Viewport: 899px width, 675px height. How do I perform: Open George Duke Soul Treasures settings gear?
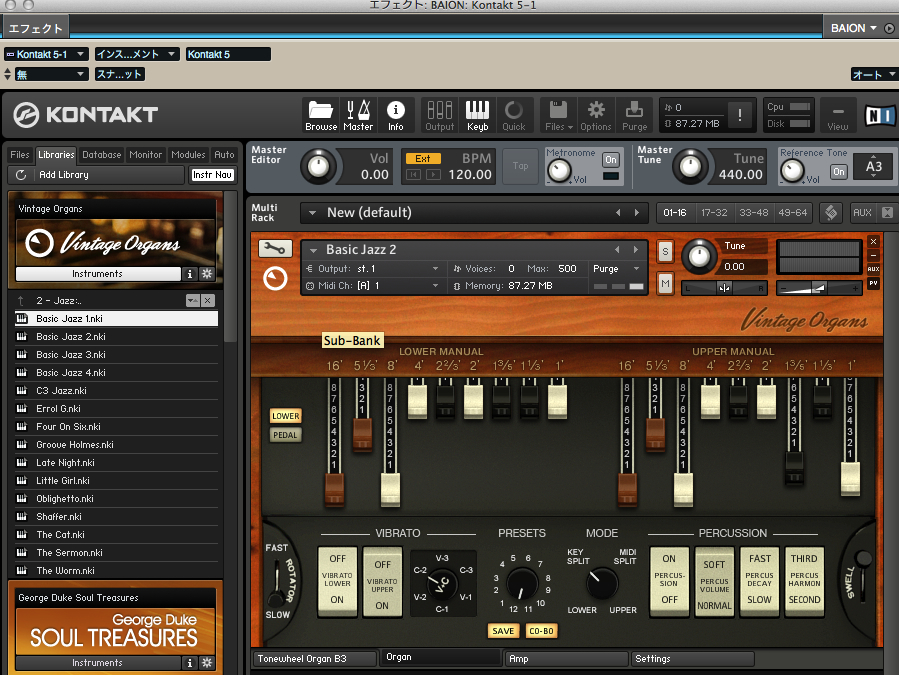(x=207, y=663)
